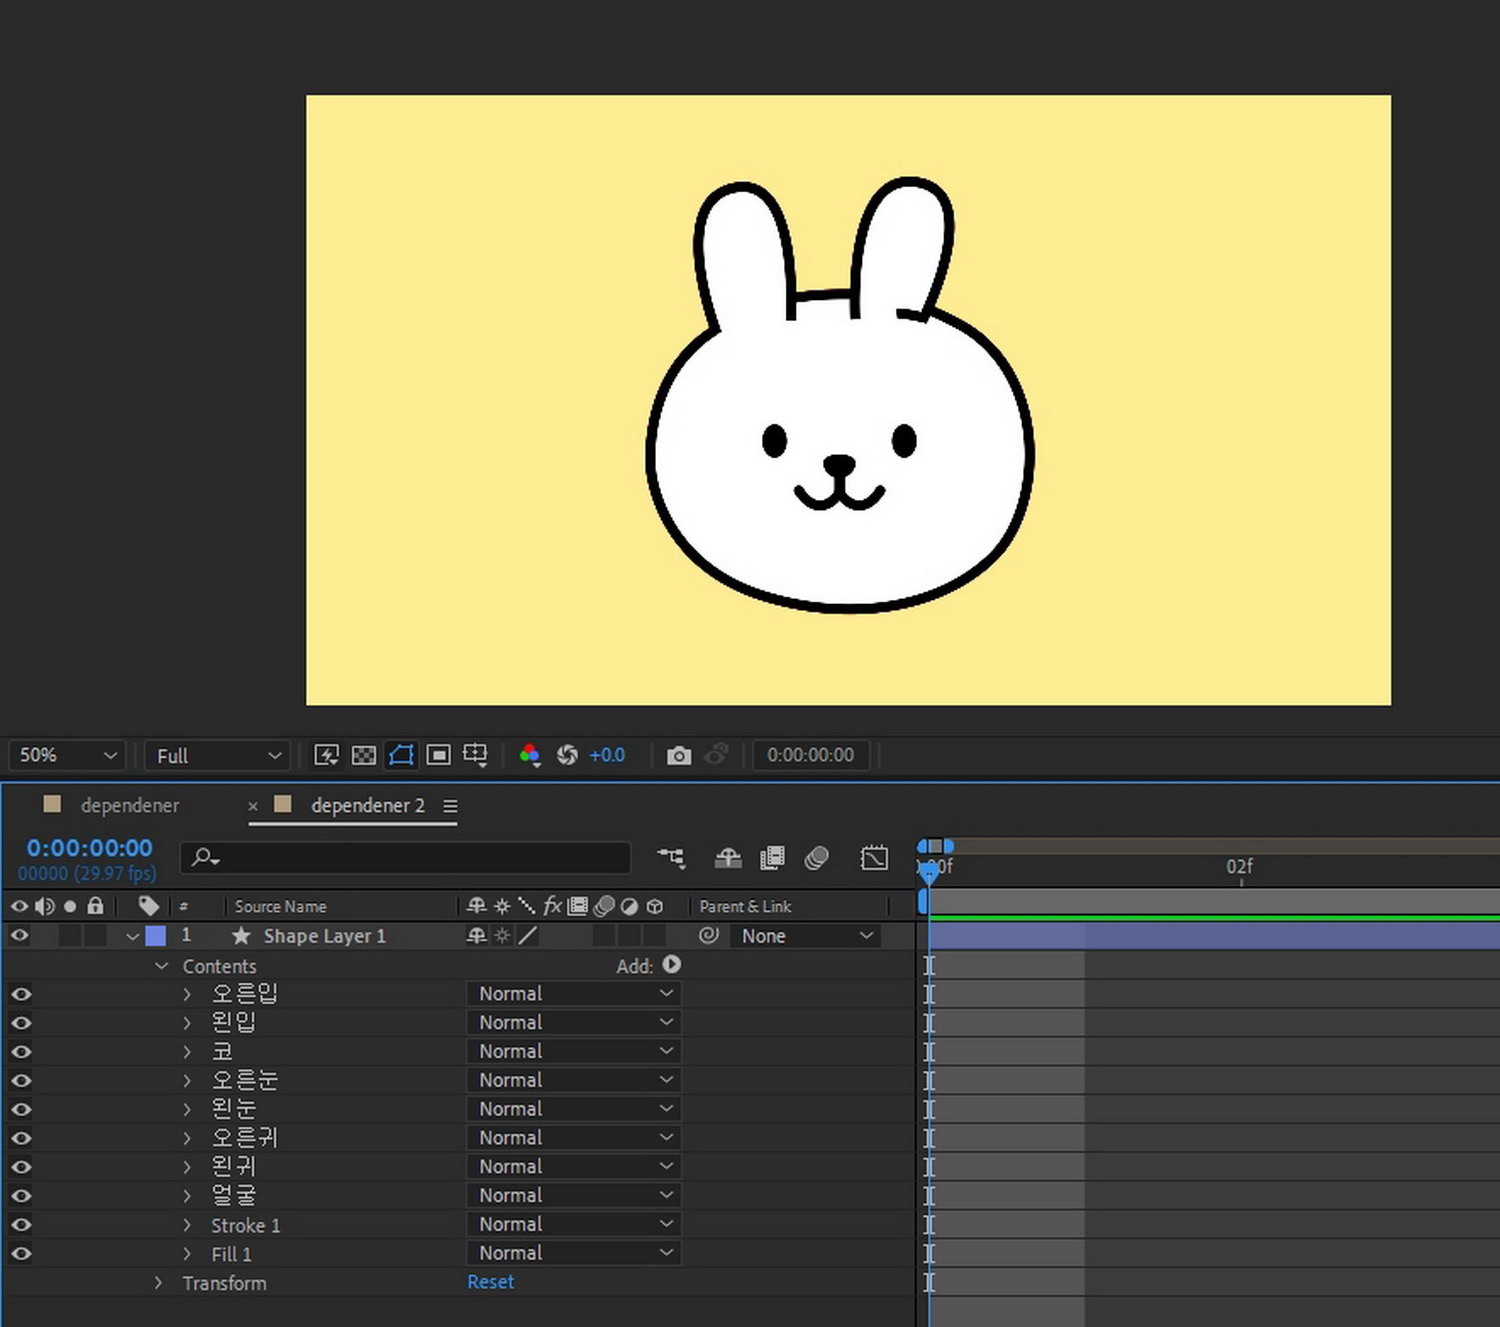The height and width of the screenshot is (1327, 1500).
Task: Expand the Transform property group
Action: coord(158,1283)
